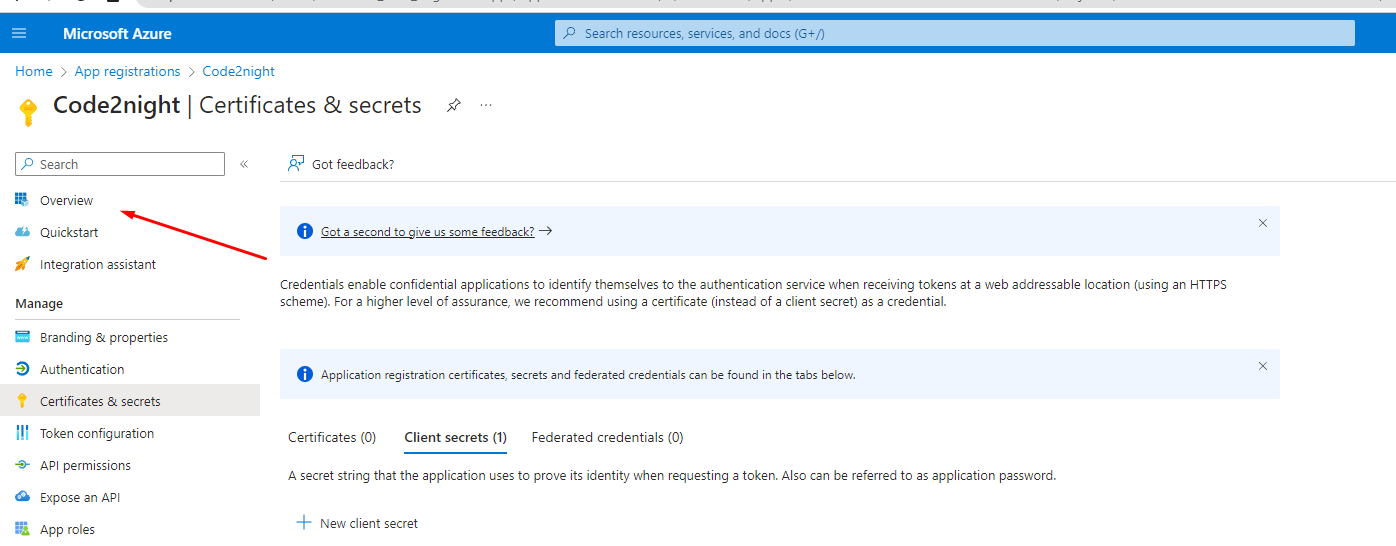
Task: Open Branding & properties menu item
Action: (104, 337)
